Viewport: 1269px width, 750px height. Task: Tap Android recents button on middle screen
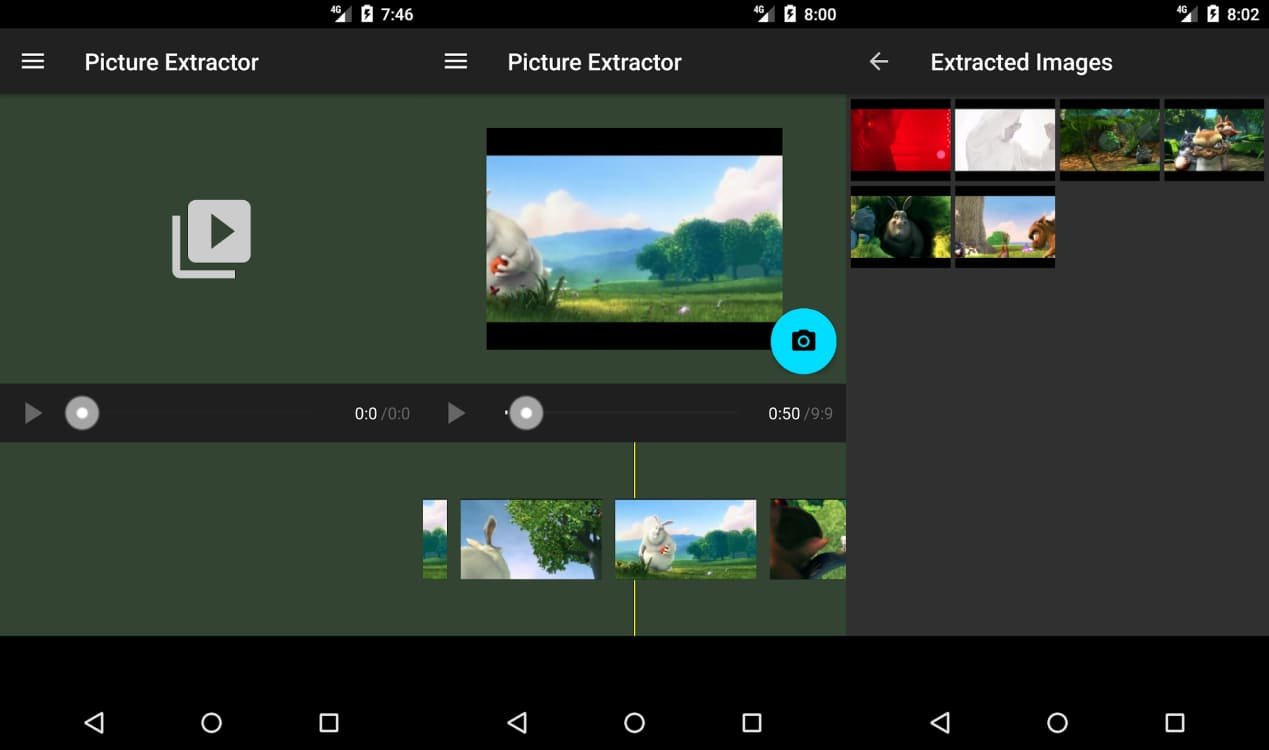pyautogui.click(x=752, y=722)
